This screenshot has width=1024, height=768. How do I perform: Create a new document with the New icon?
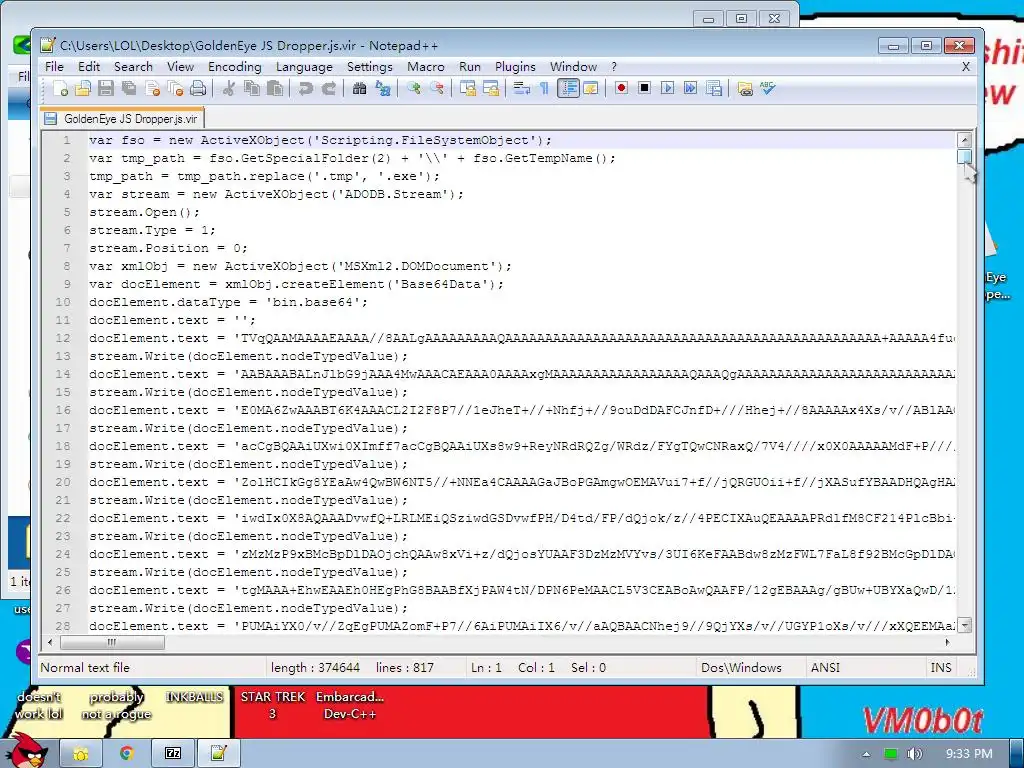pos(60,88)
